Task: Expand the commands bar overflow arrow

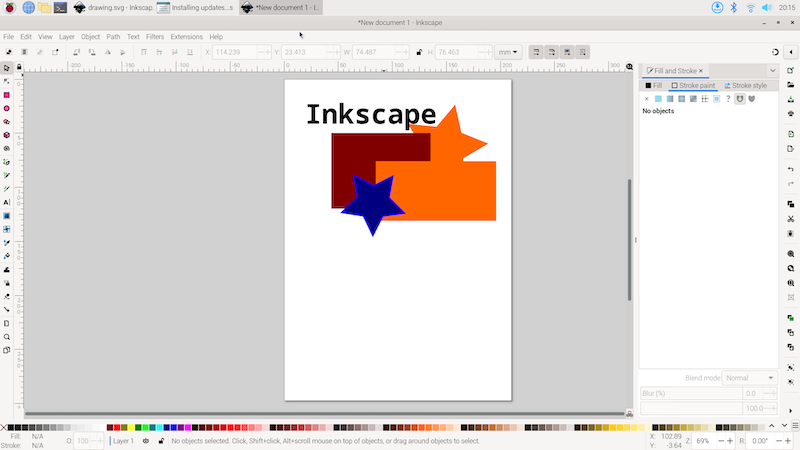Action: [791, 411]
